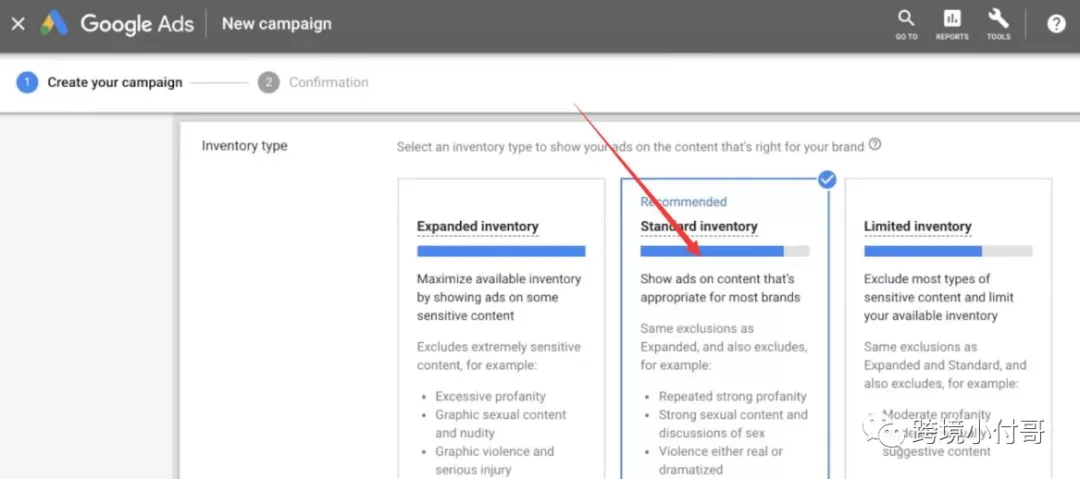Image resolution: width=1080 pixels, height=479 pixels.
Task: Click the Expanded inventory coverage bar
Action: [501, 251]
